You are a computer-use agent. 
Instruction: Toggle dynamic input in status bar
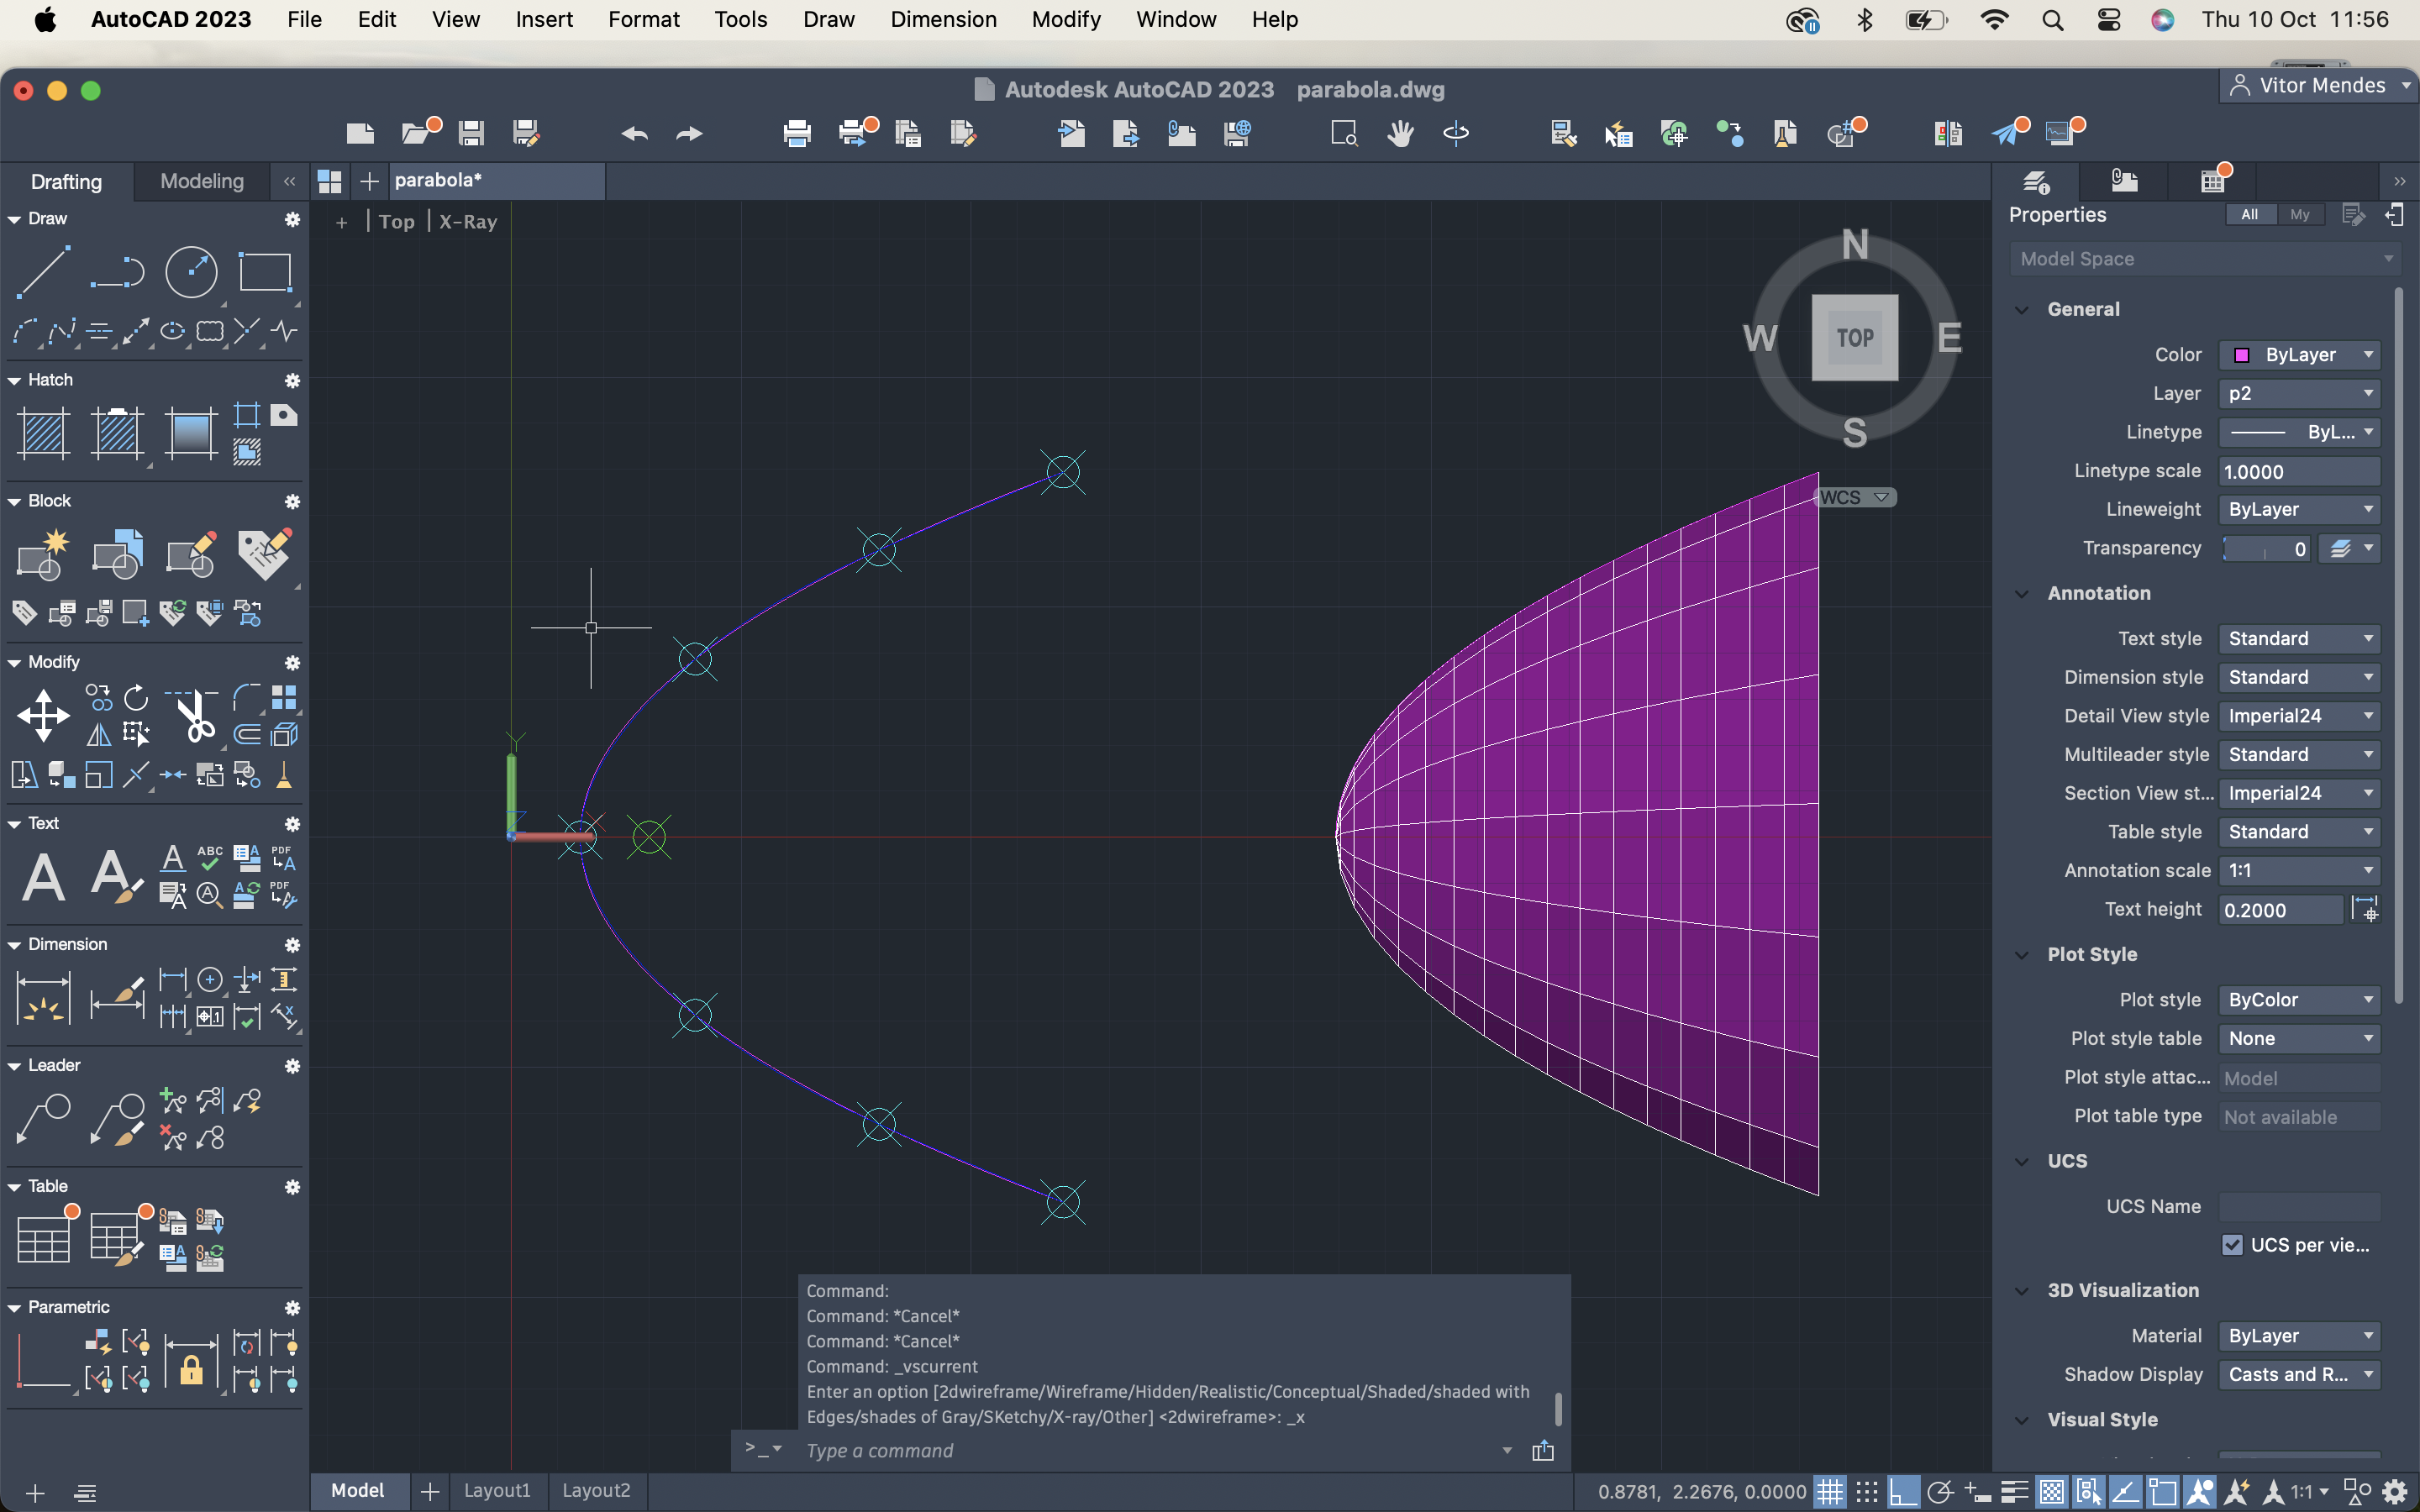(1977, 1491)
